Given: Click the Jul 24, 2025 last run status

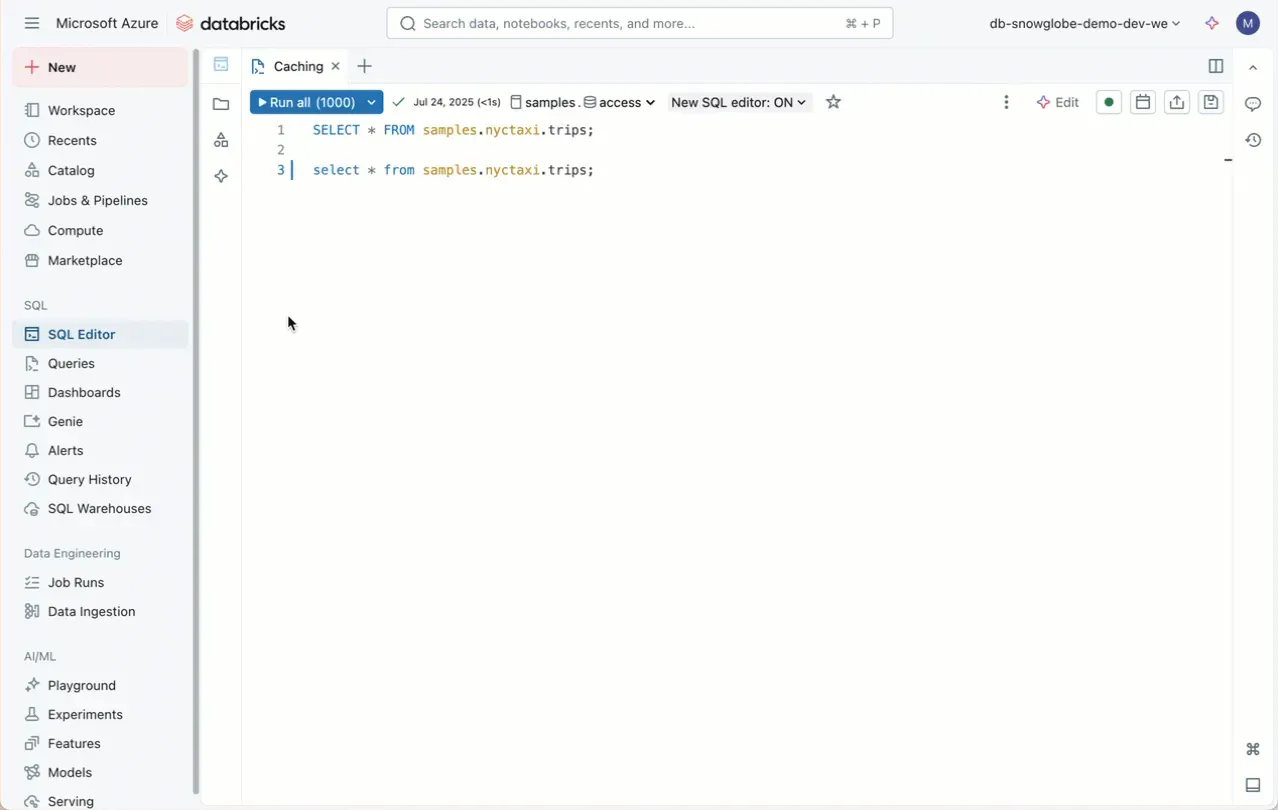Looking at the screenshot, I should point(447,102).
